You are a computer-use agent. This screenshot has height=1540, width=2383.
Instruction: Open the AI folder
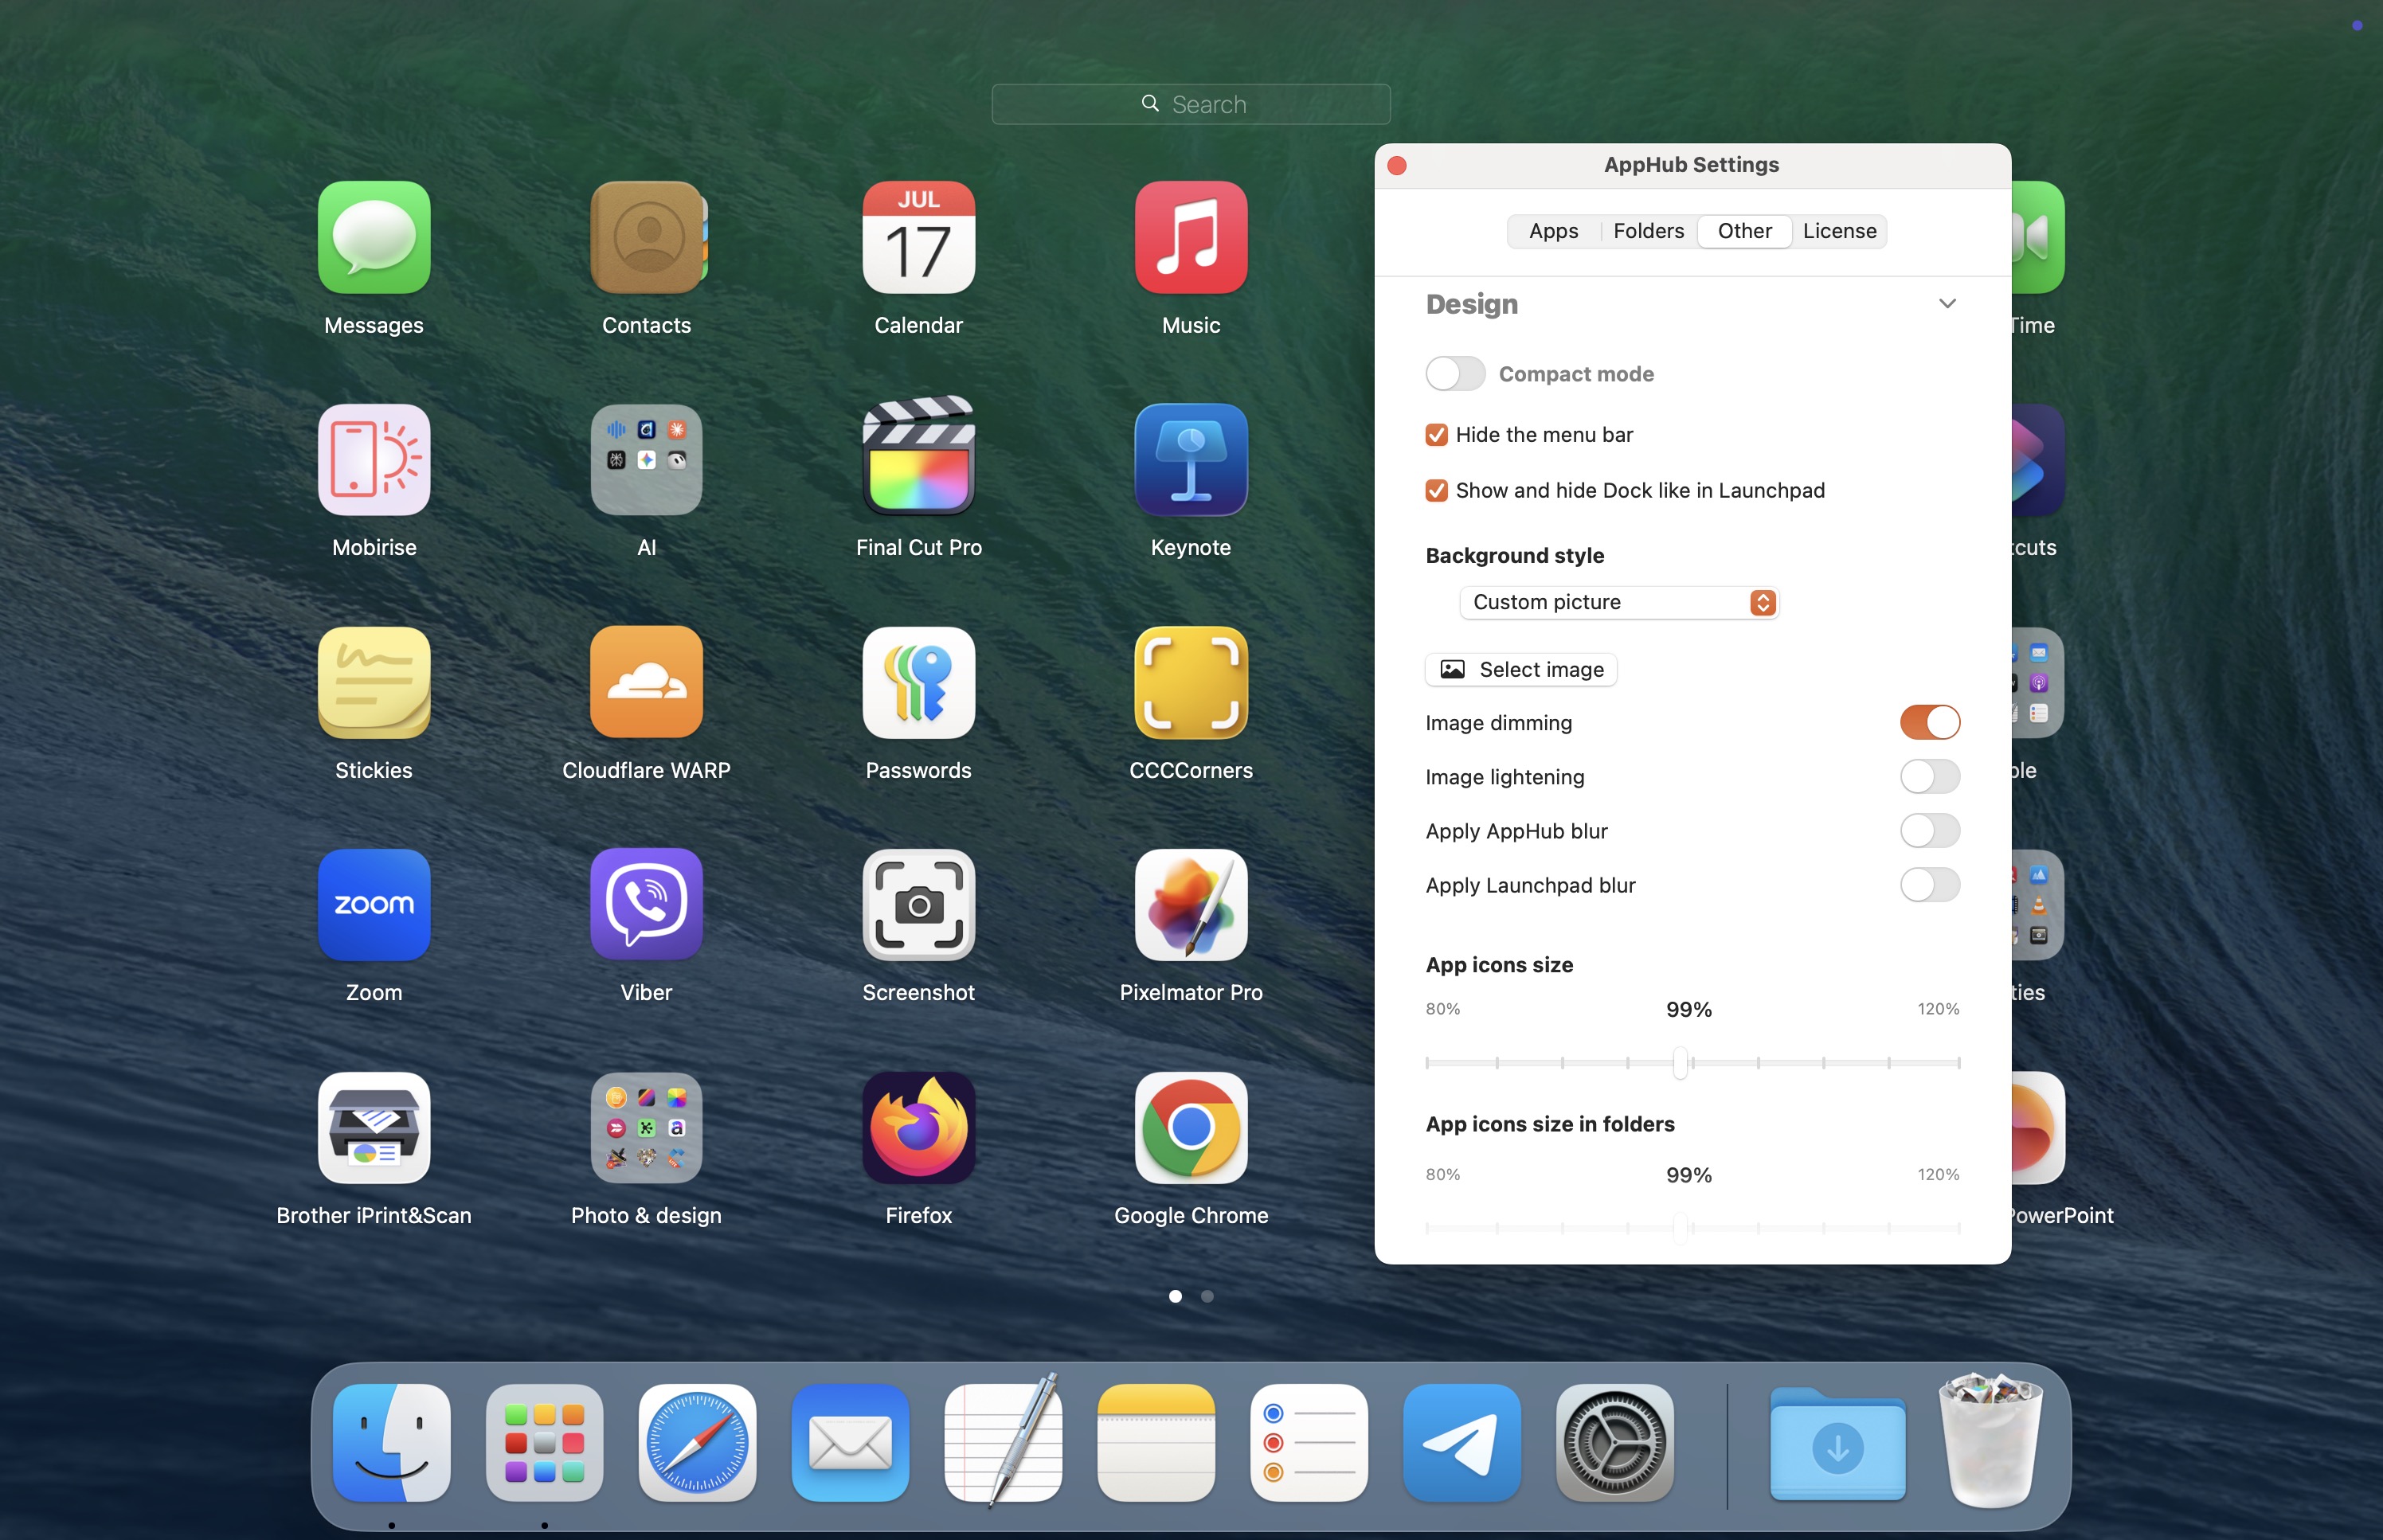click(x=647, y=460)
